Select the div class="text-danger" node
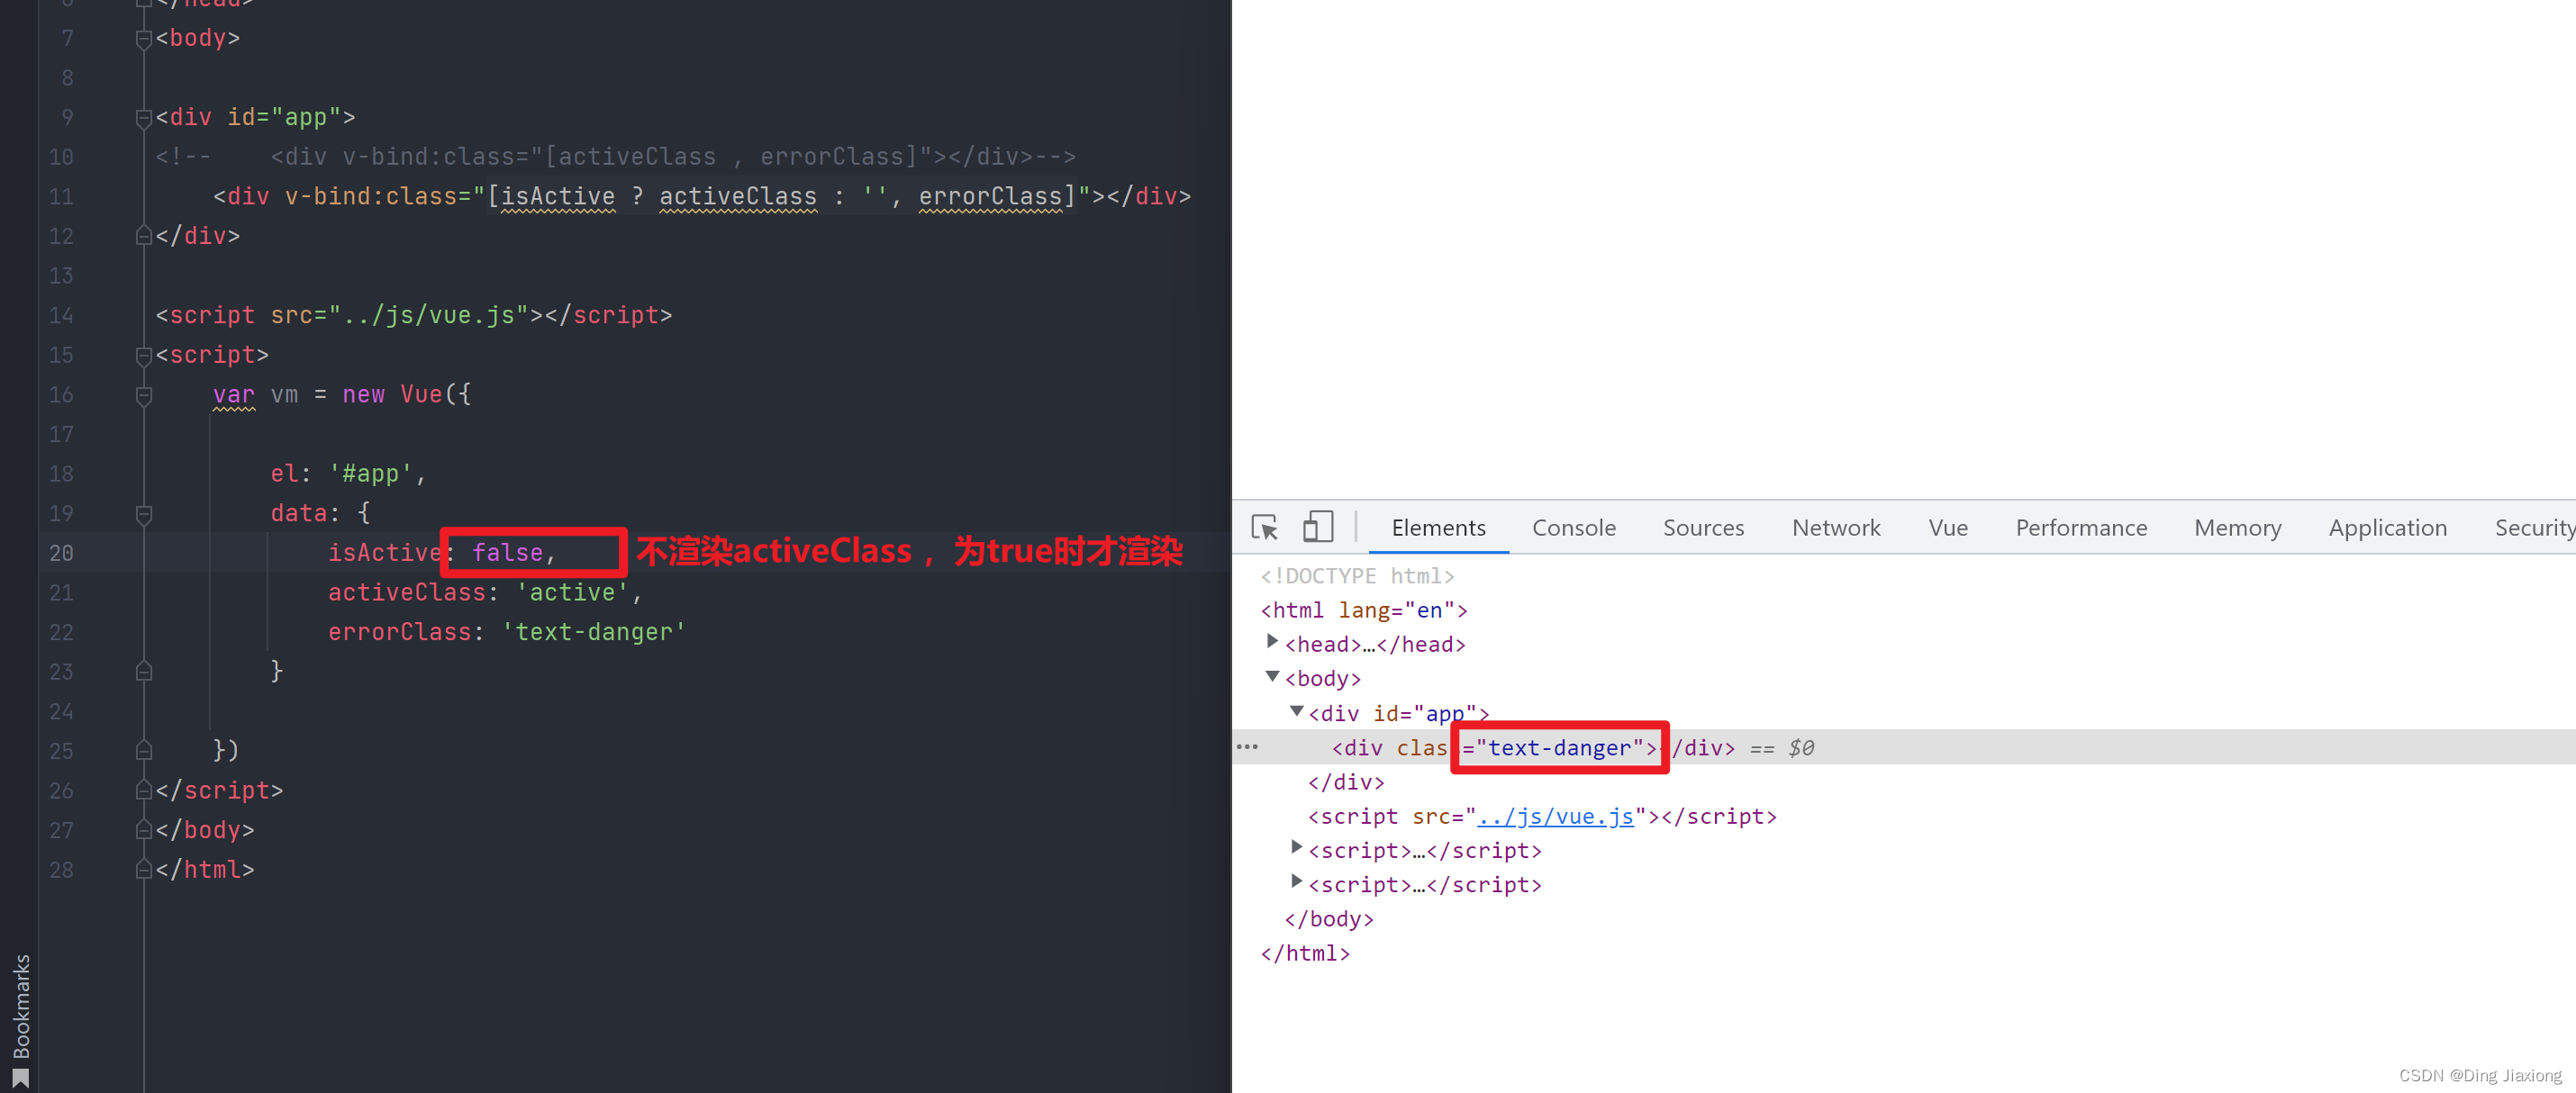 [x=1533, y=747]
